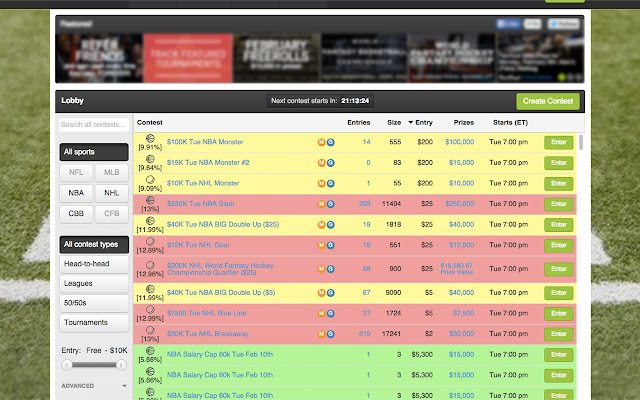This screenshot has width=640, height=400.
Task: Sort by the Size column header
Action: click(394, 122)
